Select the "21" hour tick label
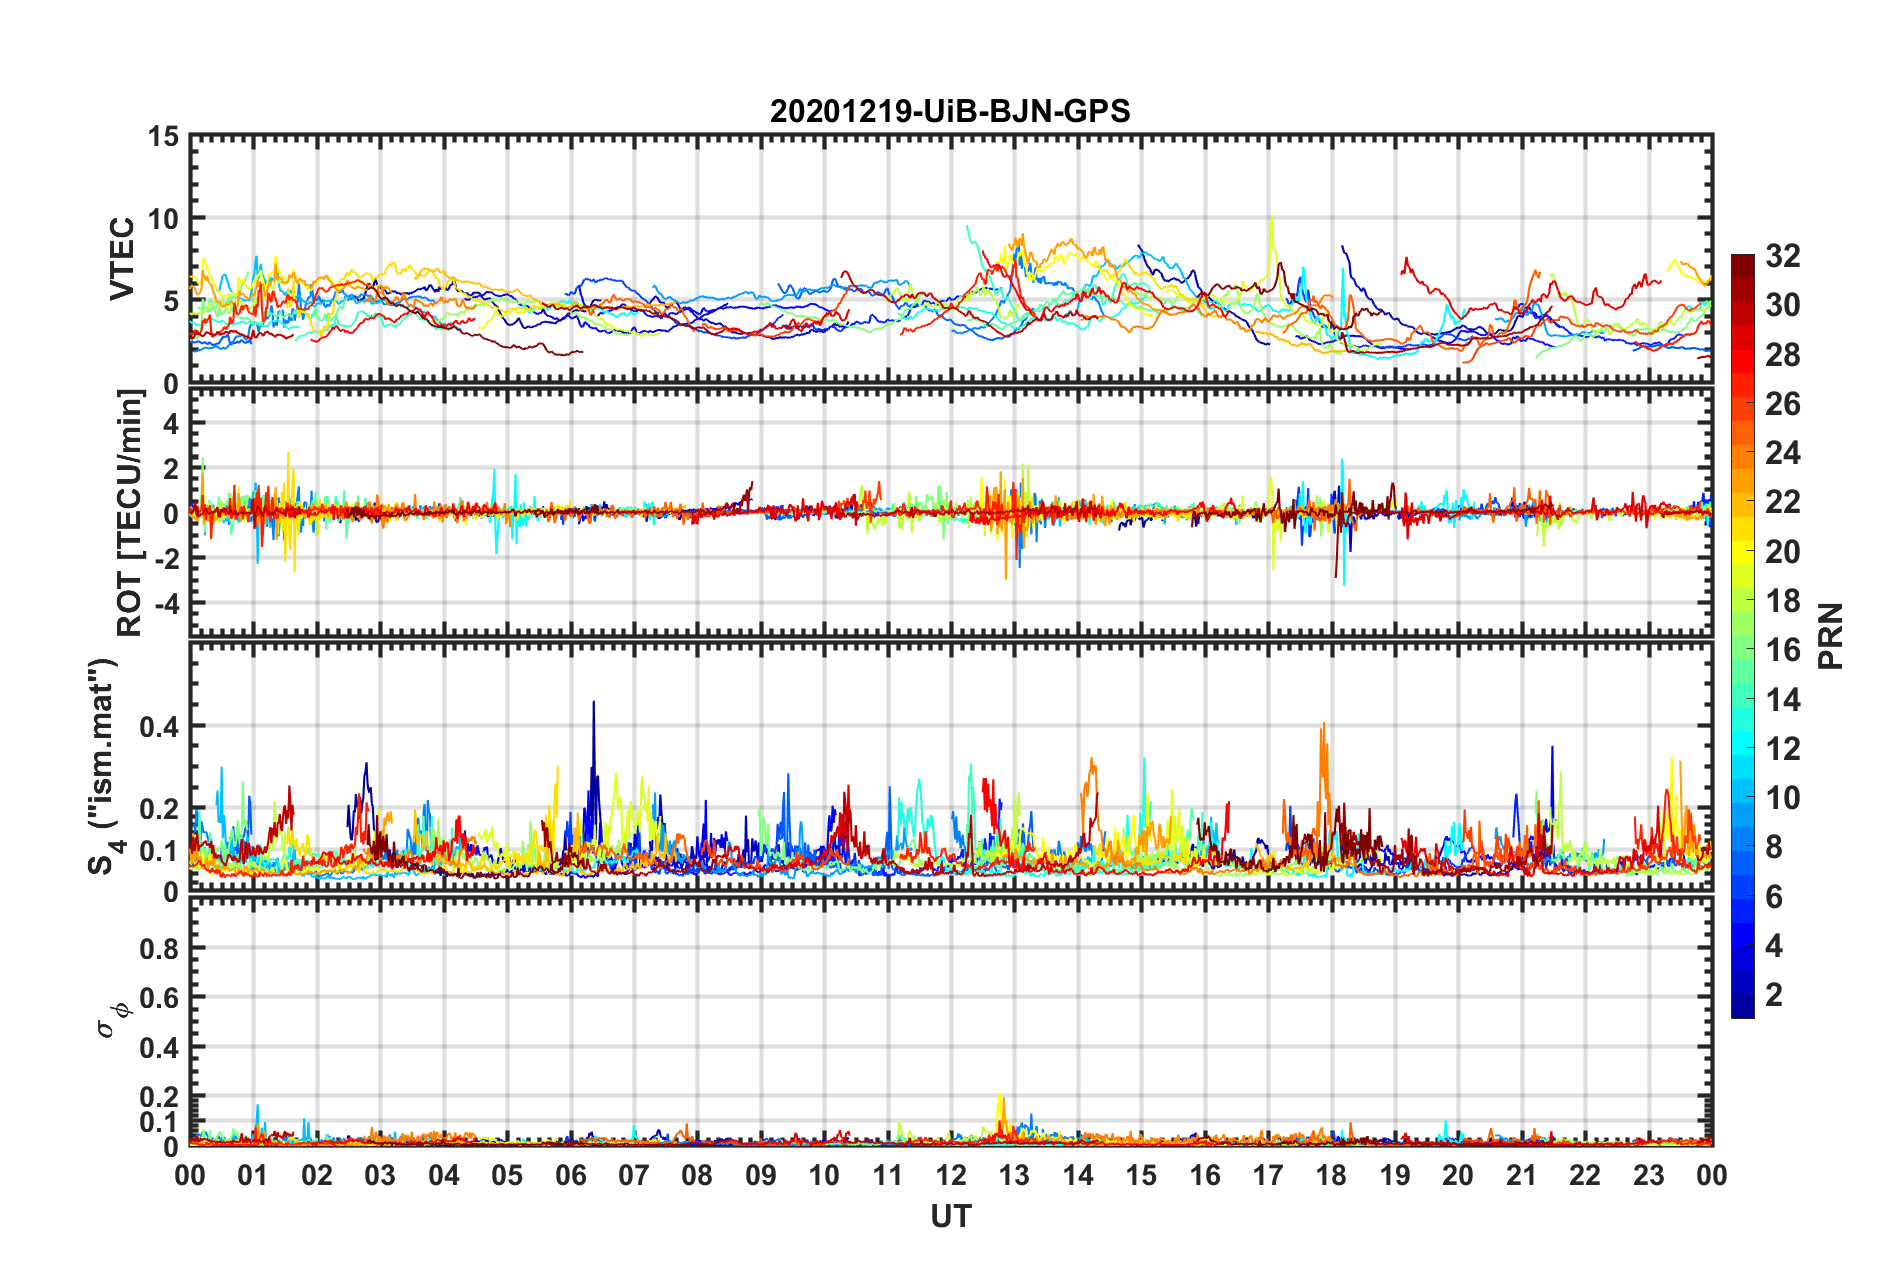Viewport: 1902px width, 1272px height. coord(1522,1175)
